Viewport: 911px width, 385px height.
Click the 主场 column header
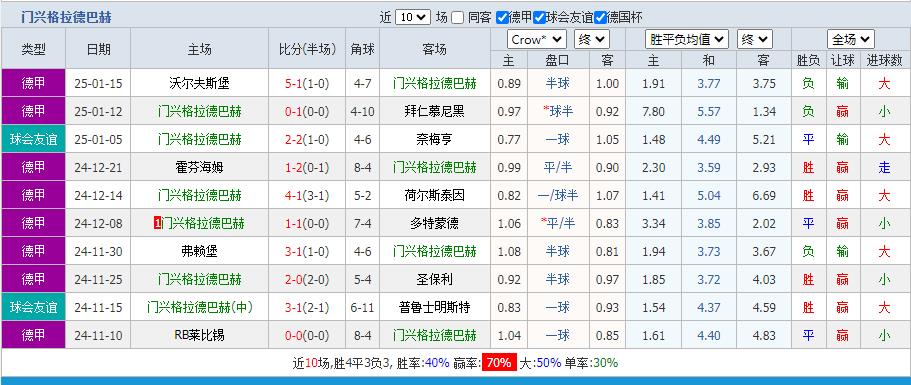click(199, 49)
